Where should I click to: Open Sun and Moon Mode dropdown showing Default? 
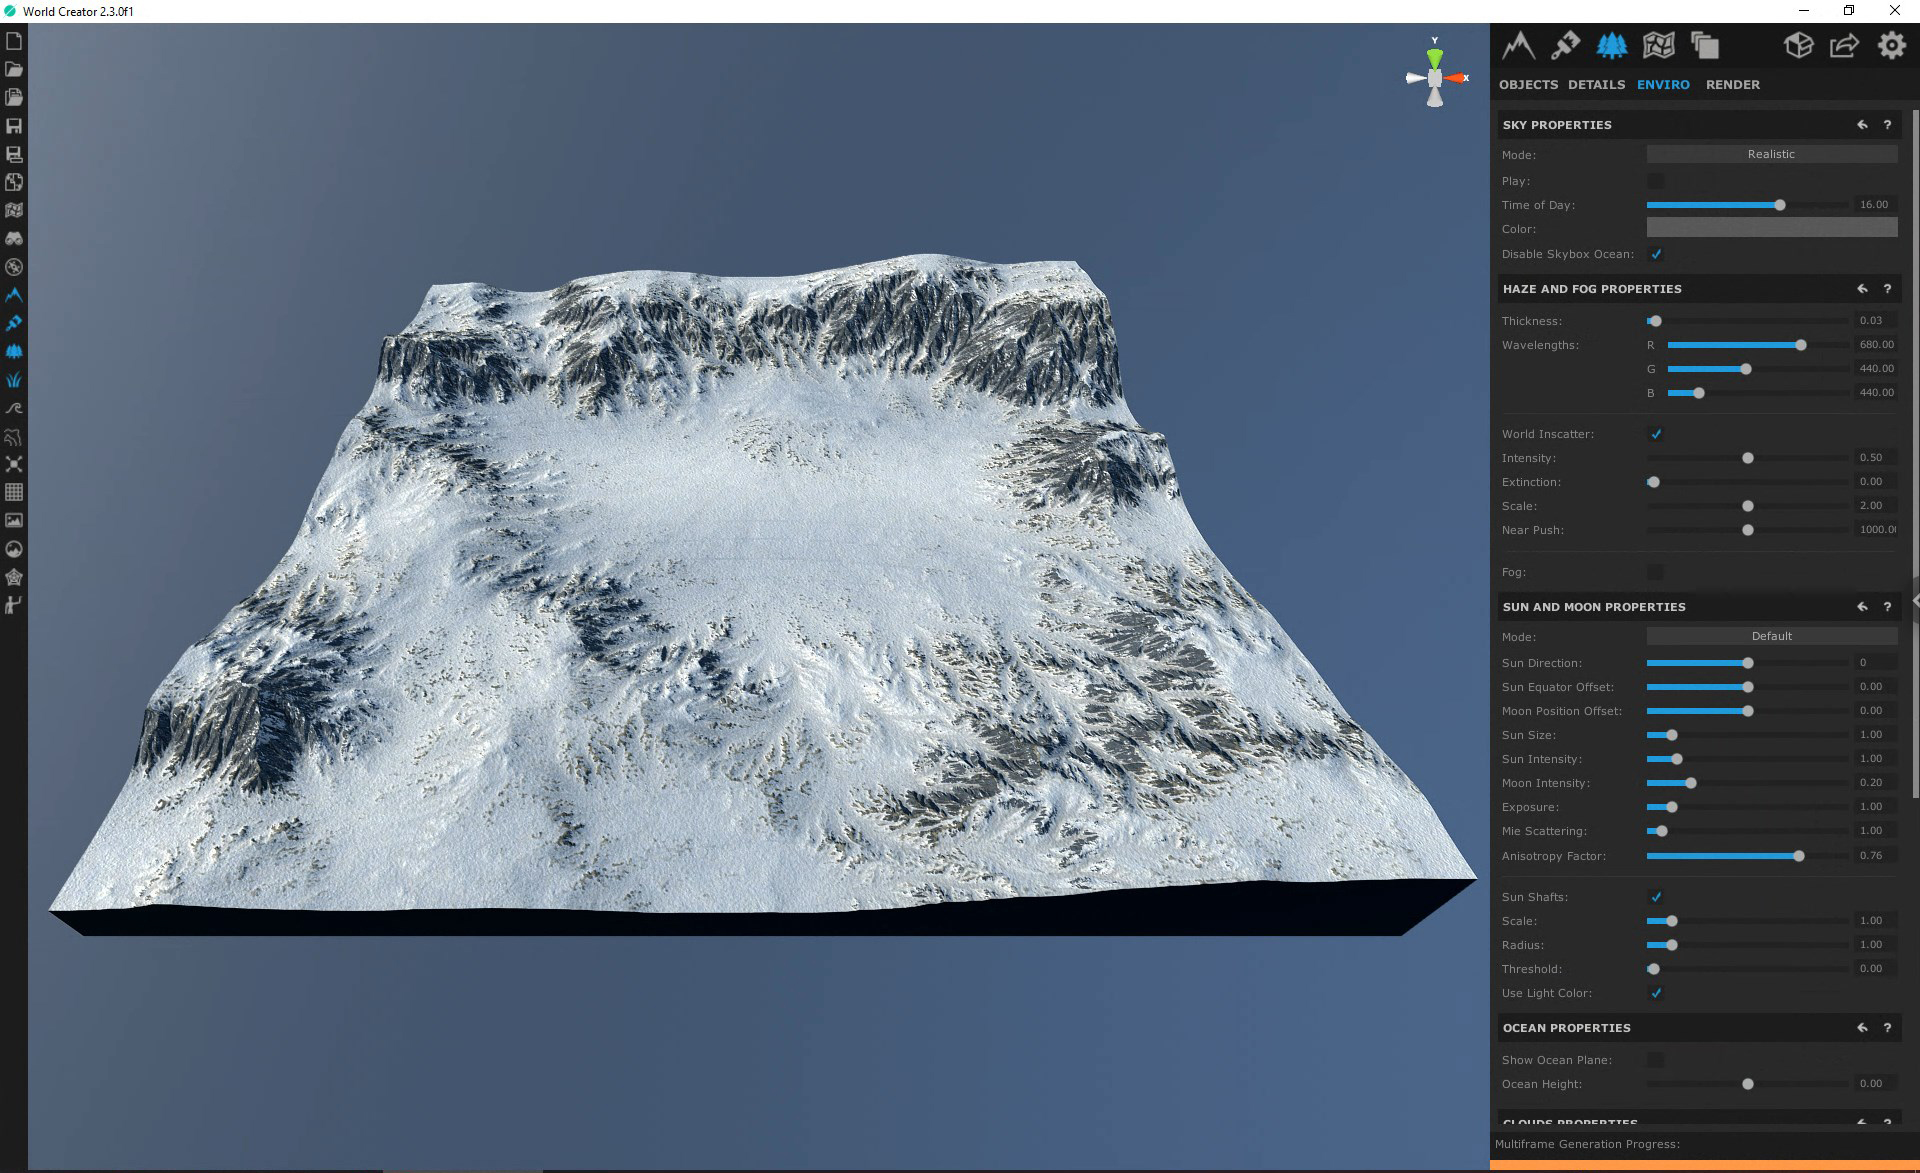point(1771,636)
